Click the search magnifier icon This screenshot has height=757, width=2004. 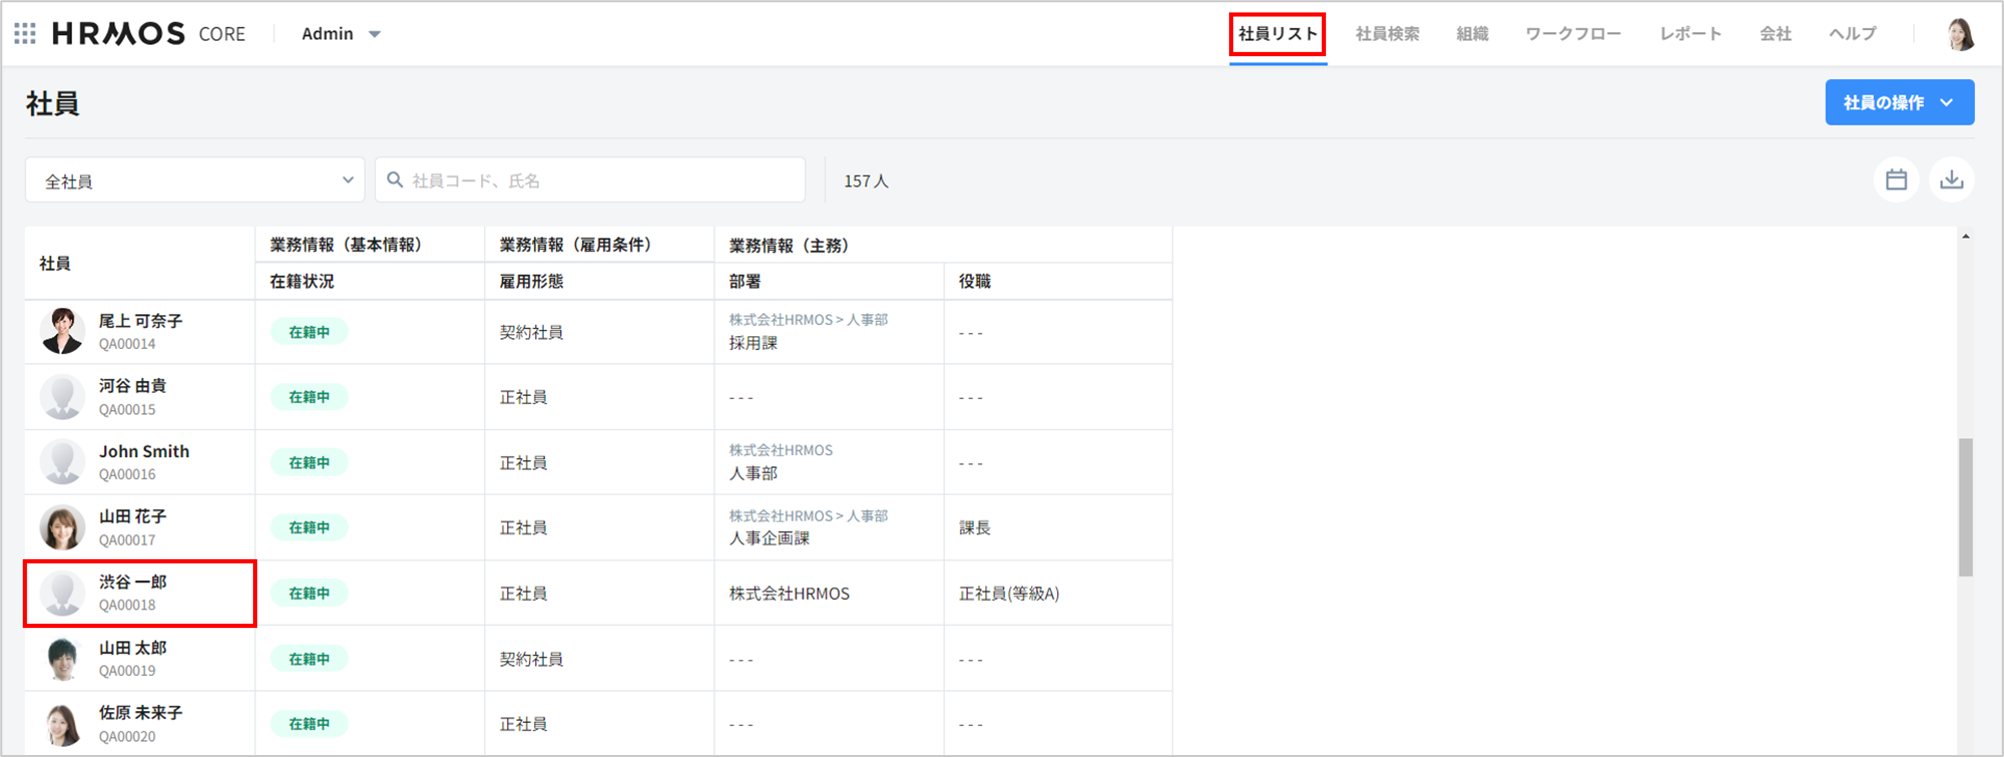pyautogui.click(x=395, y=180)
